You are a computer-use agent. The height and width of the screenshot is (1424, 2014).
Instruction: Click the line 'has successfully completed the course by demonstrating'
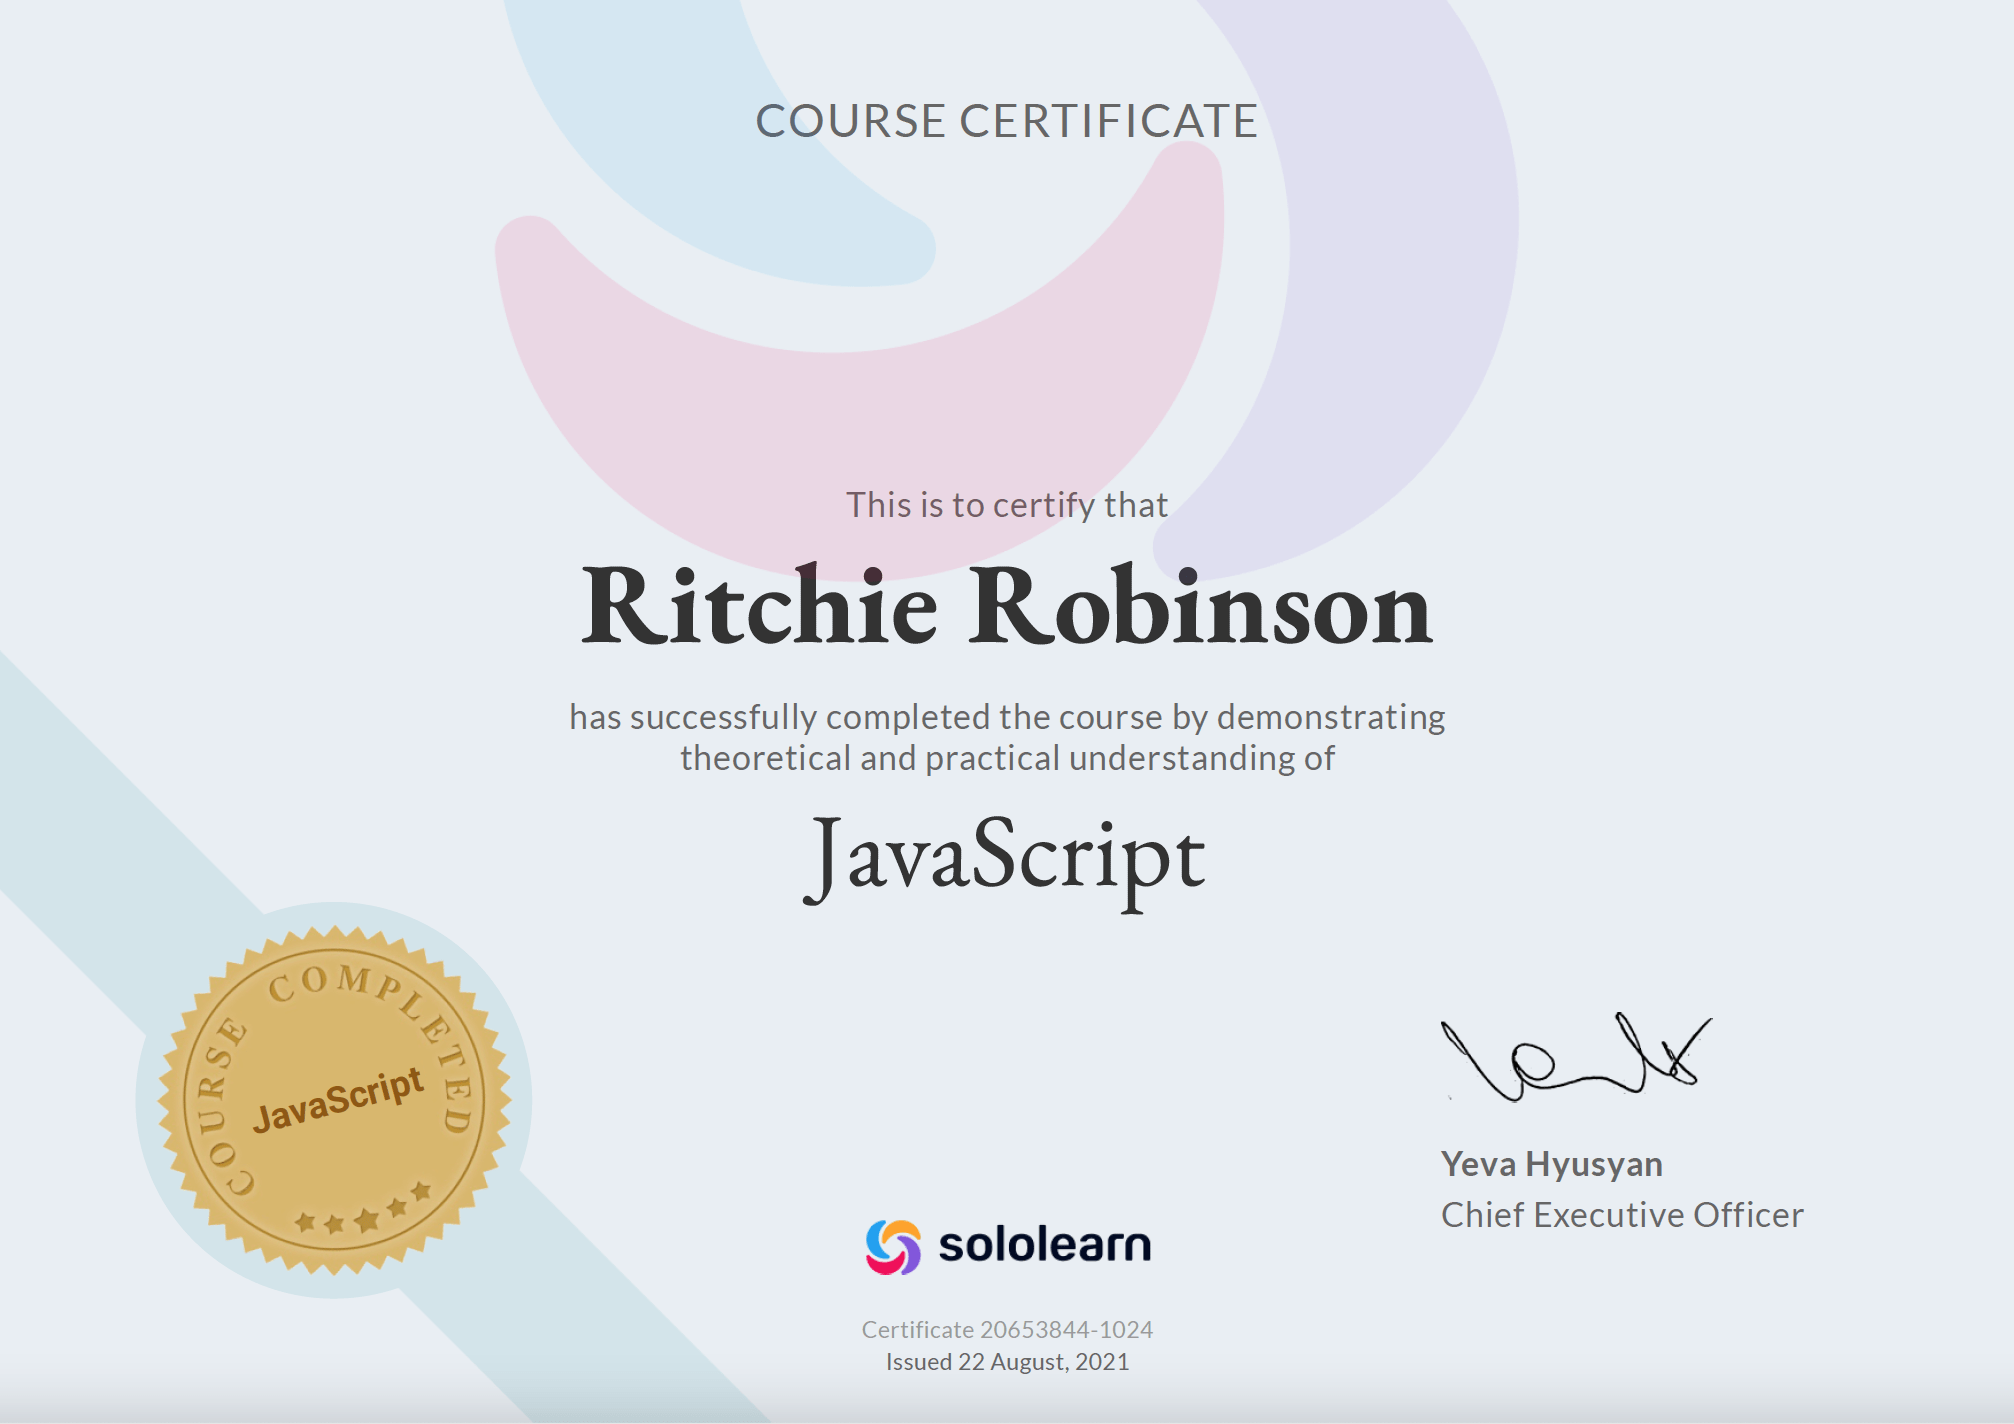[1007, 717]
